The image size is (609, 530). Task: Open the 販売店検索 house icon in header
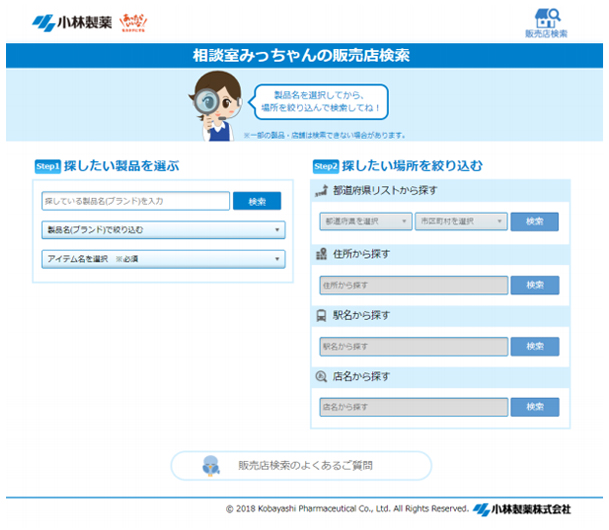(x=546, y=23)
